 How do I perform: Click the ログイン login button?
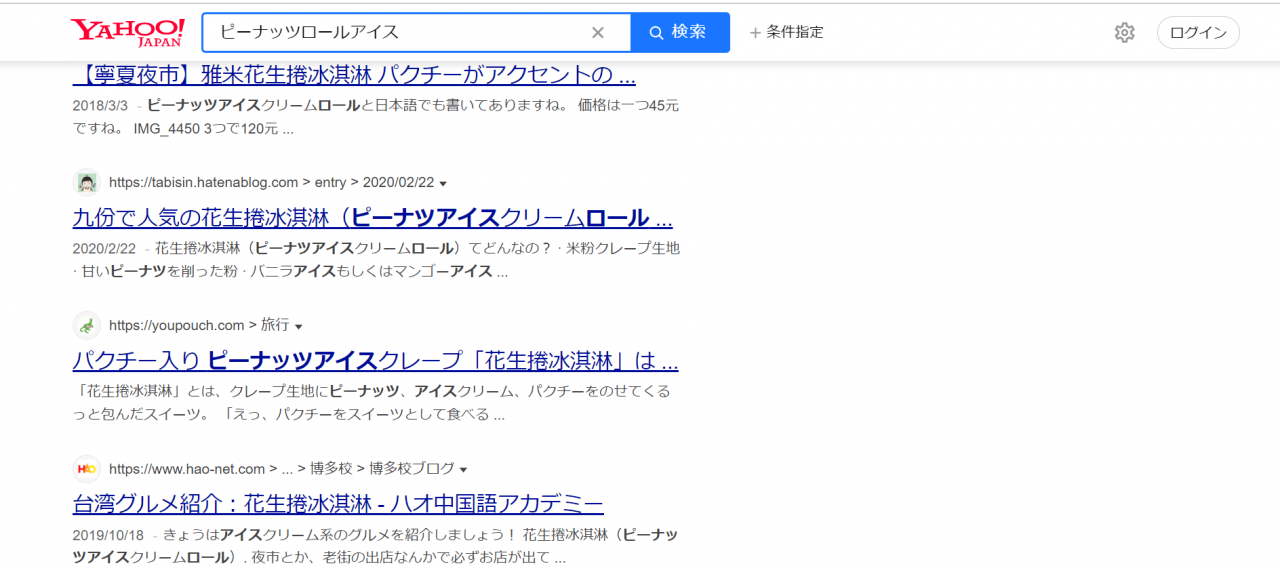click(x=1198, y=32)
